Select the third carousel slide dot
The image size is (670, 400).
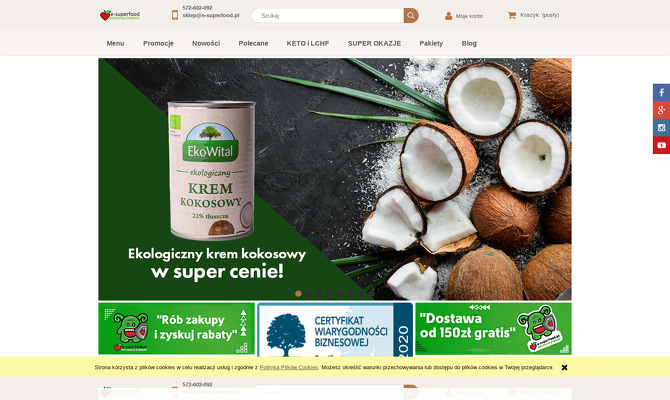coord(319,294)
